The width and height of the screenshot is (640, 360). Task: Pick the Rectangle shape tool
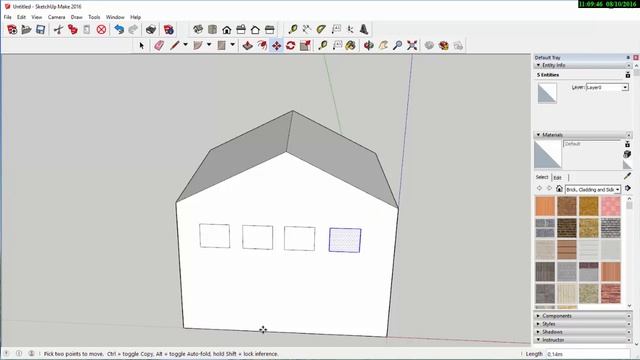(x=221, y=46)
